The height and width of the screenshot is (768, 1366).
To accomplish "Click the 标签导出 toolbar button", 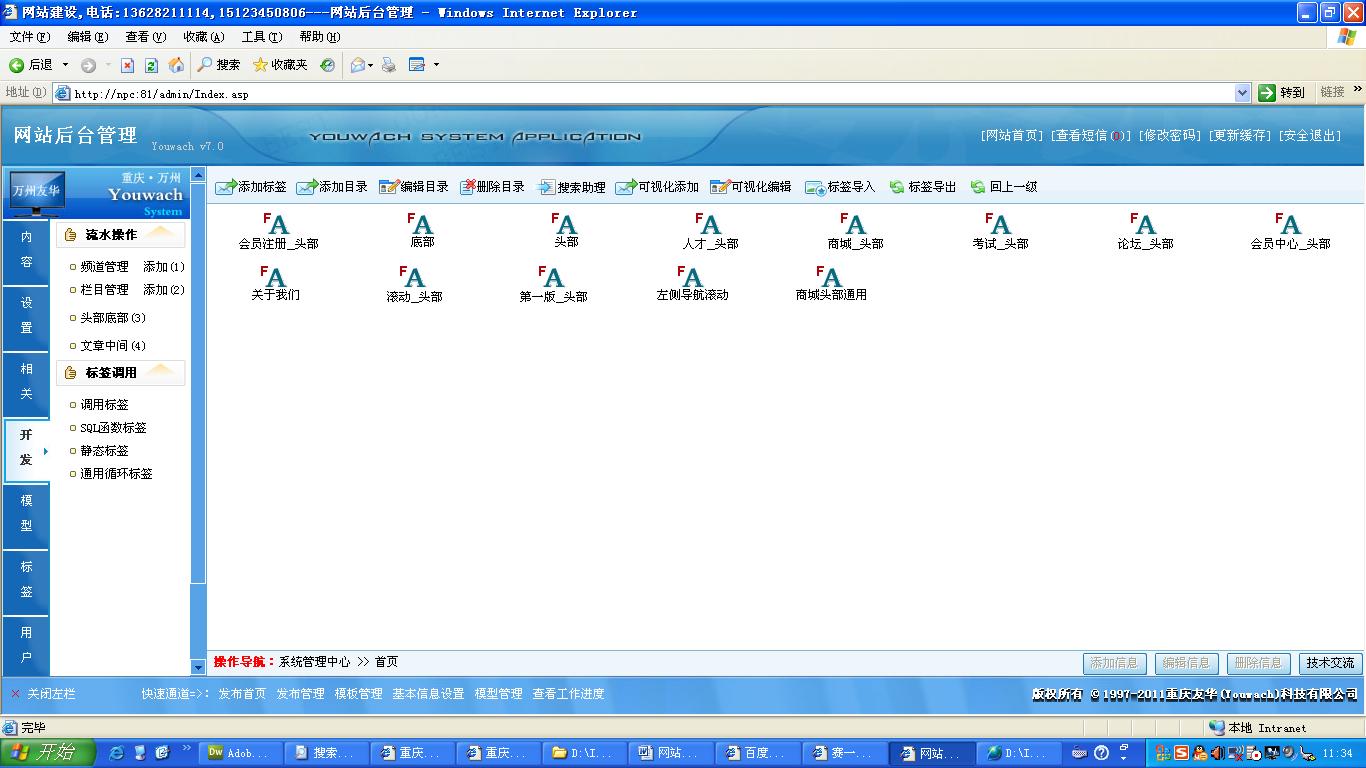I will click(x=923, y=187).
